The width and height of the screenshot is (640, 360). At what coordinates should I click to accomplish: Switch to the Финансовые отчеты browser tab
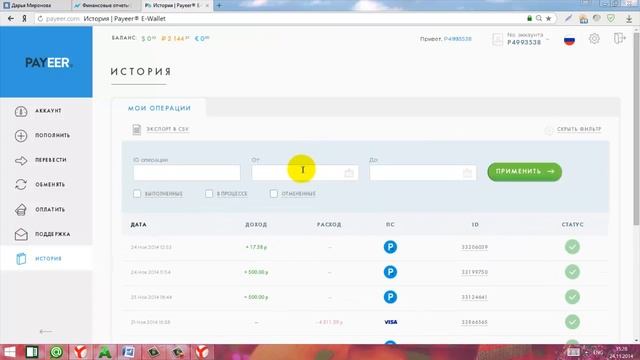(x=106, y=5)
